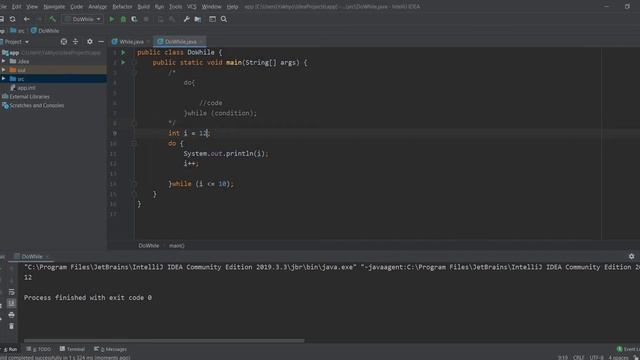Locate opened file with the target icon
Image resolution: width=640 pixels, height=360 pixels.
64,42
